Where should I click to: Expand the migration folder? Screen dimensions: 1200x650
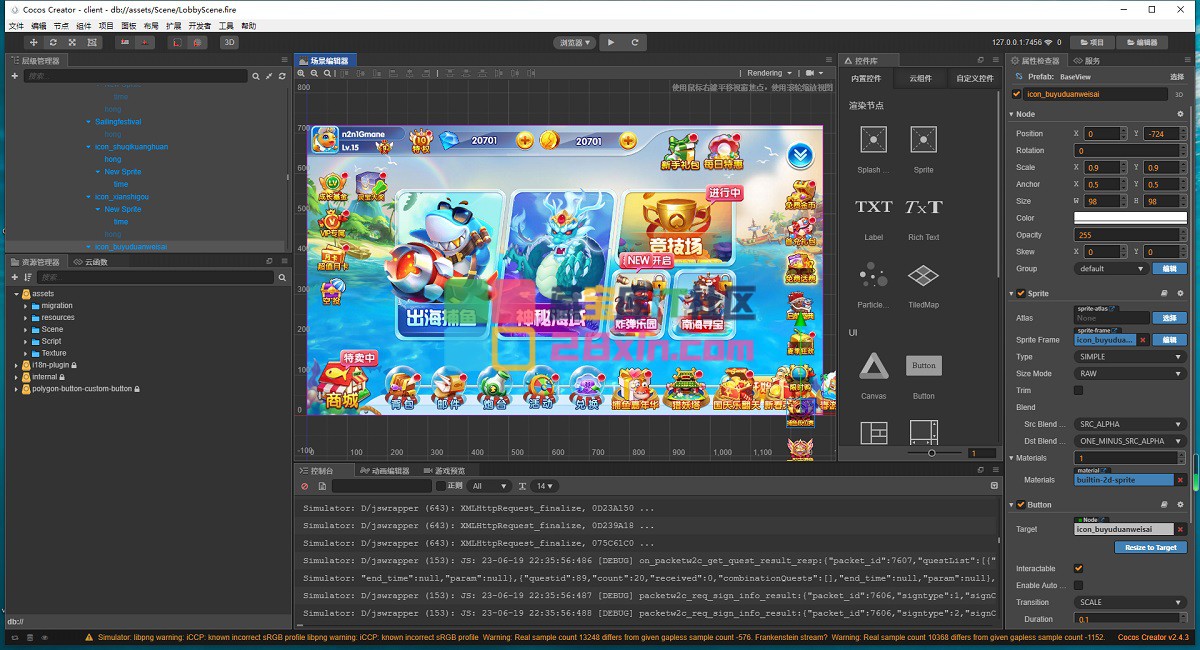25,306
